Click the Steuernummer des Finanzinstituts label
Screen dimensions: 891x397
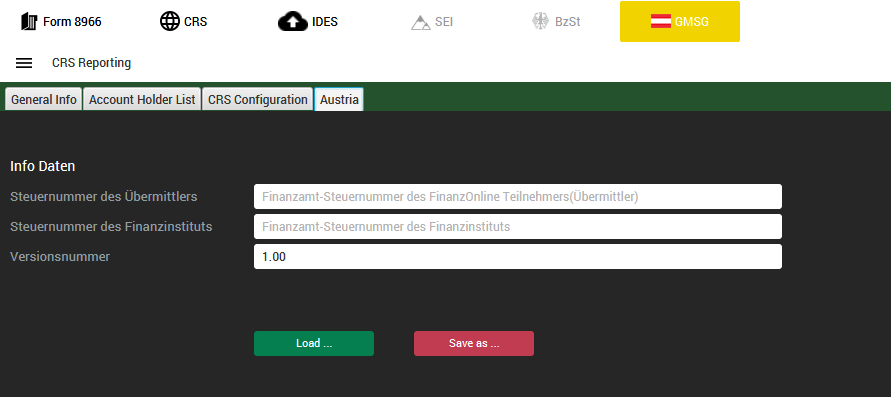(111, 227)
